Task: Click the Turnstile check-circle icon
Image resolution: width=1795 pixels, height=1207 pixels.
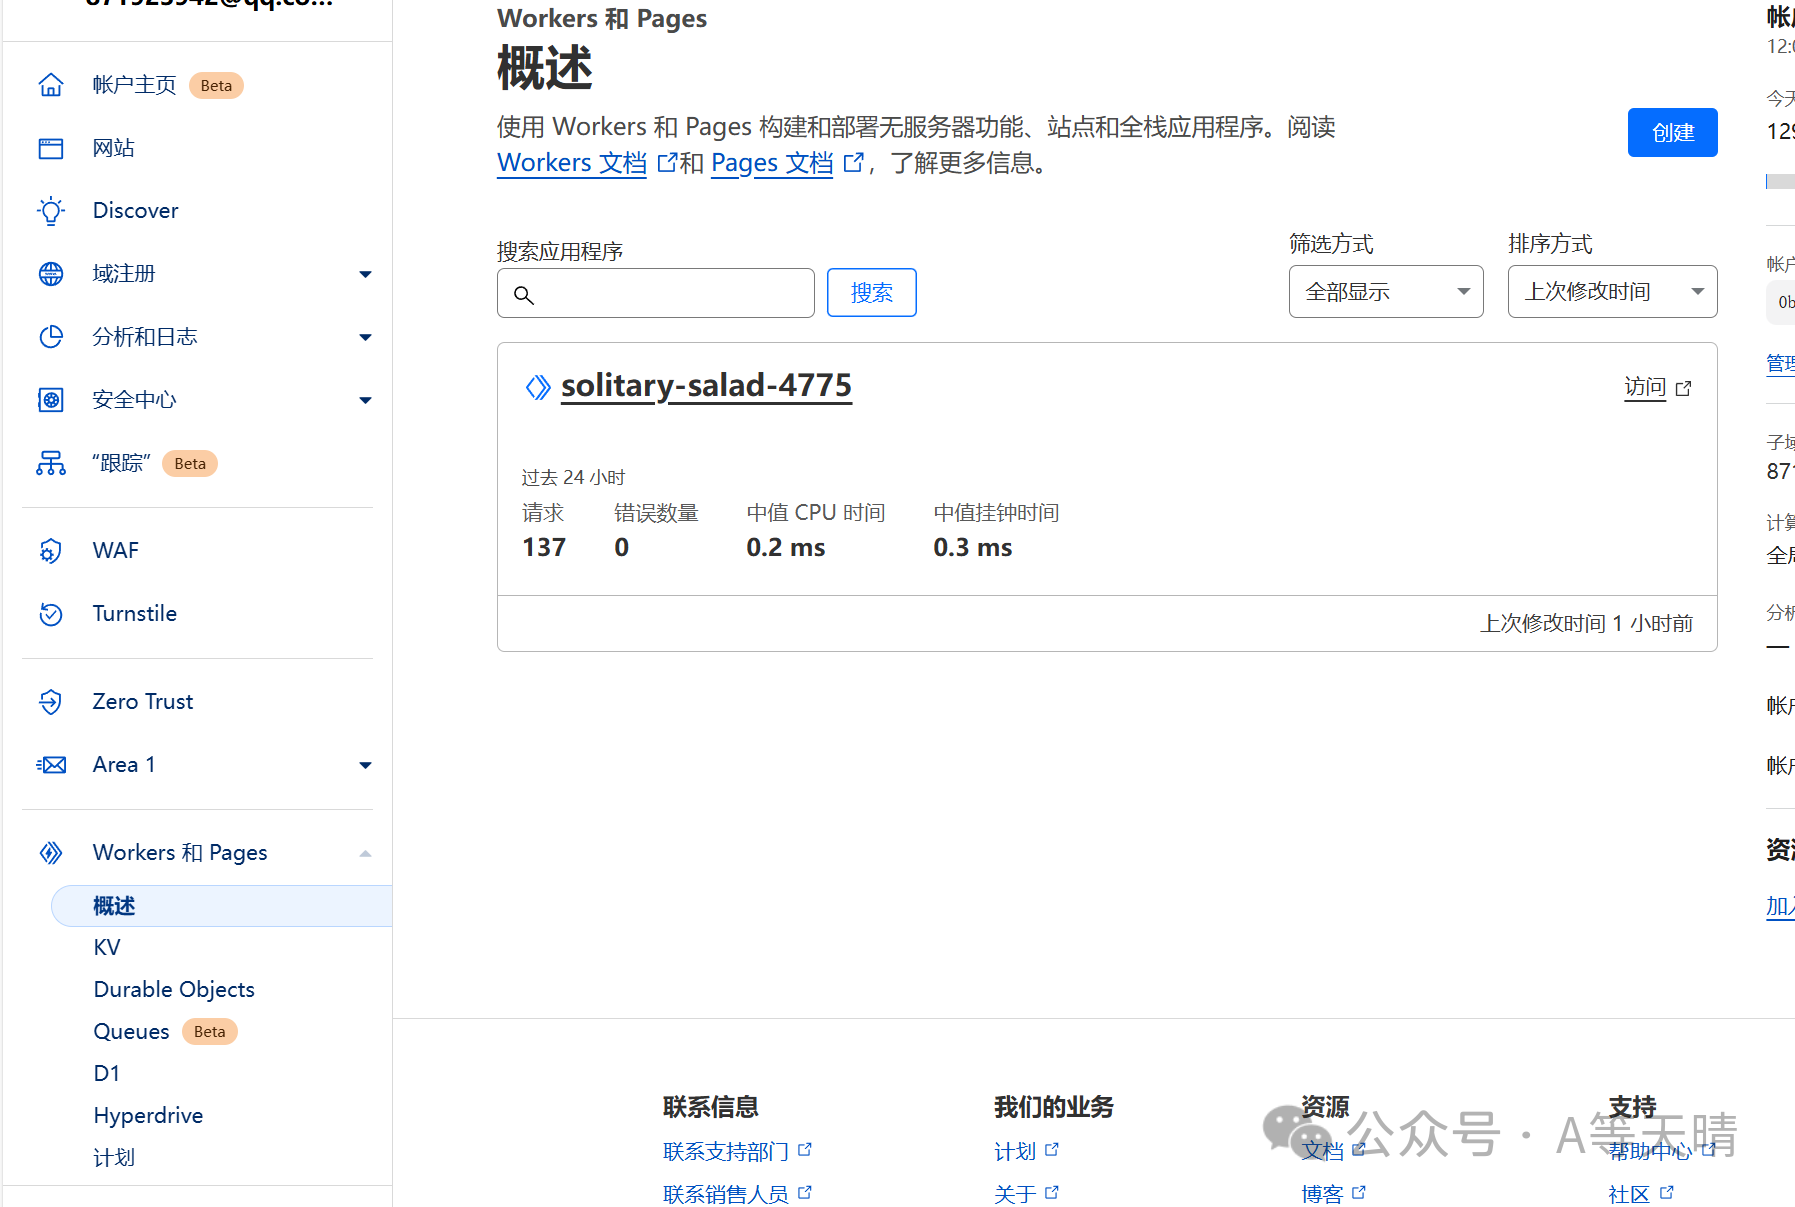Action: tap(51, 614)
